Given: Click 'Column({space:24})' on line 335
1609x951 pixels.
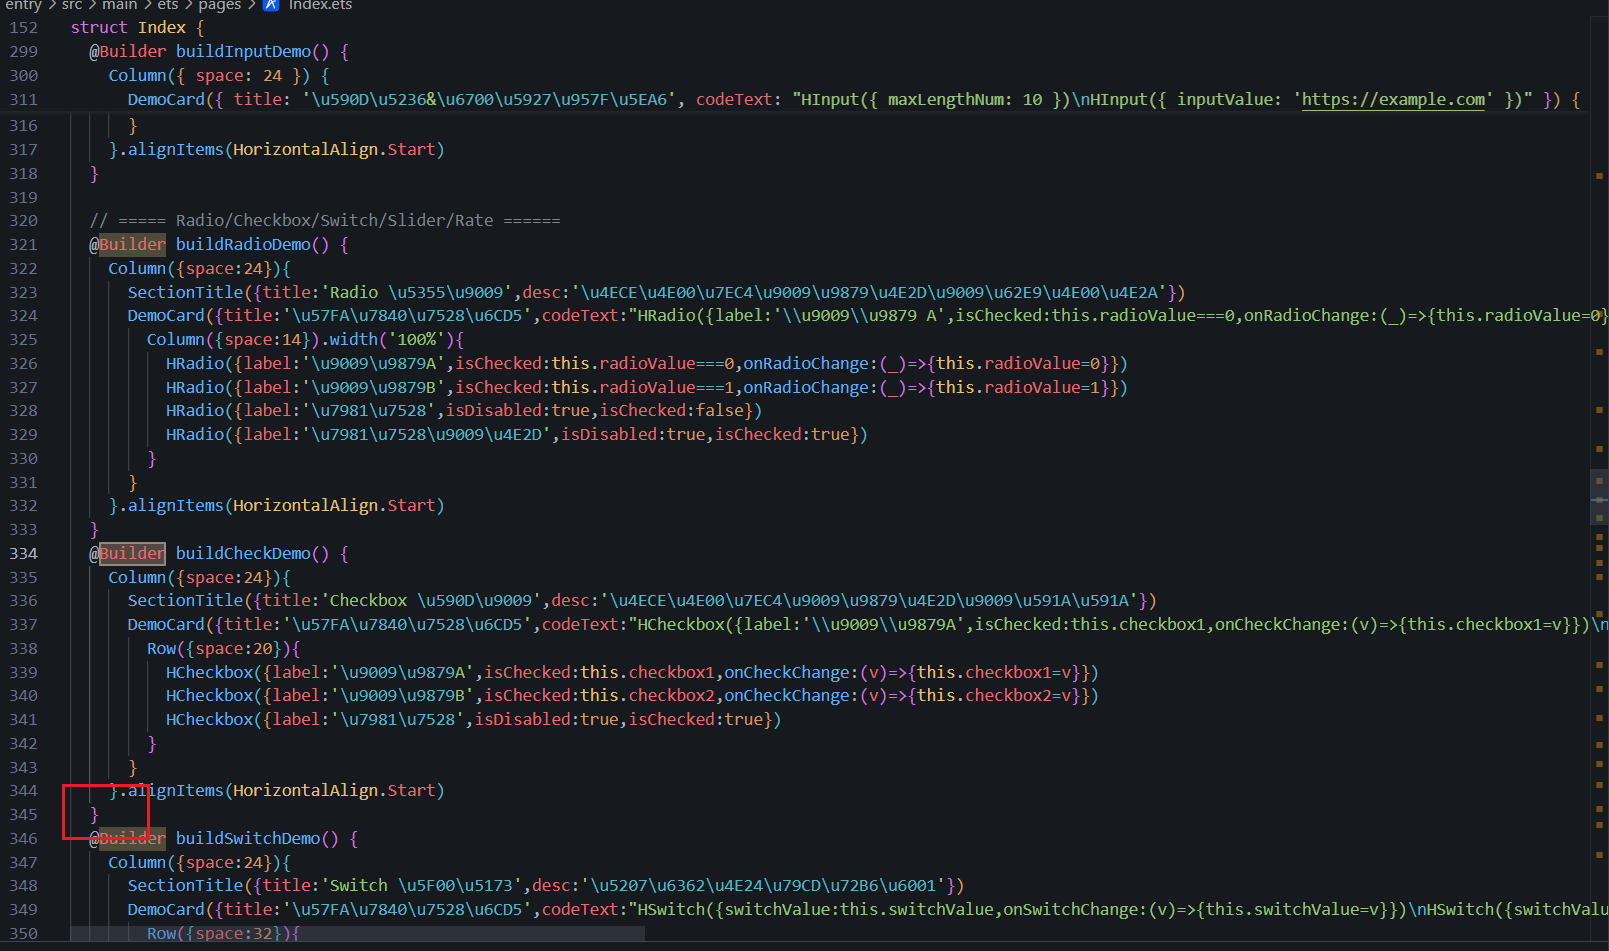Looking at the screenshot, I should tap(195, 577).
